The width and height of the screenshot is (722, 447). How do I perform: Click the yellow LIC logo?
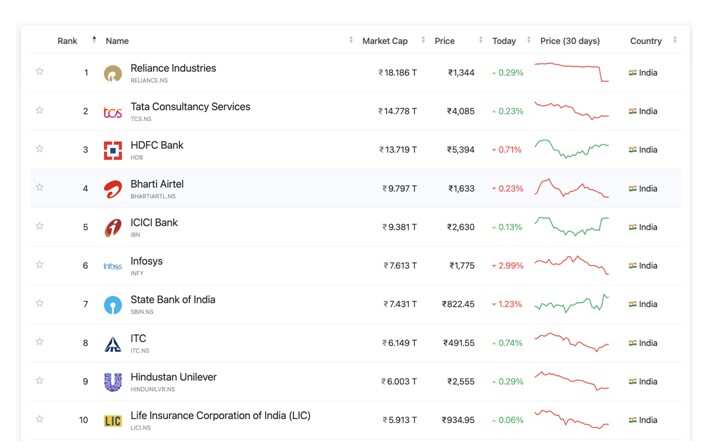pos(113,421)
